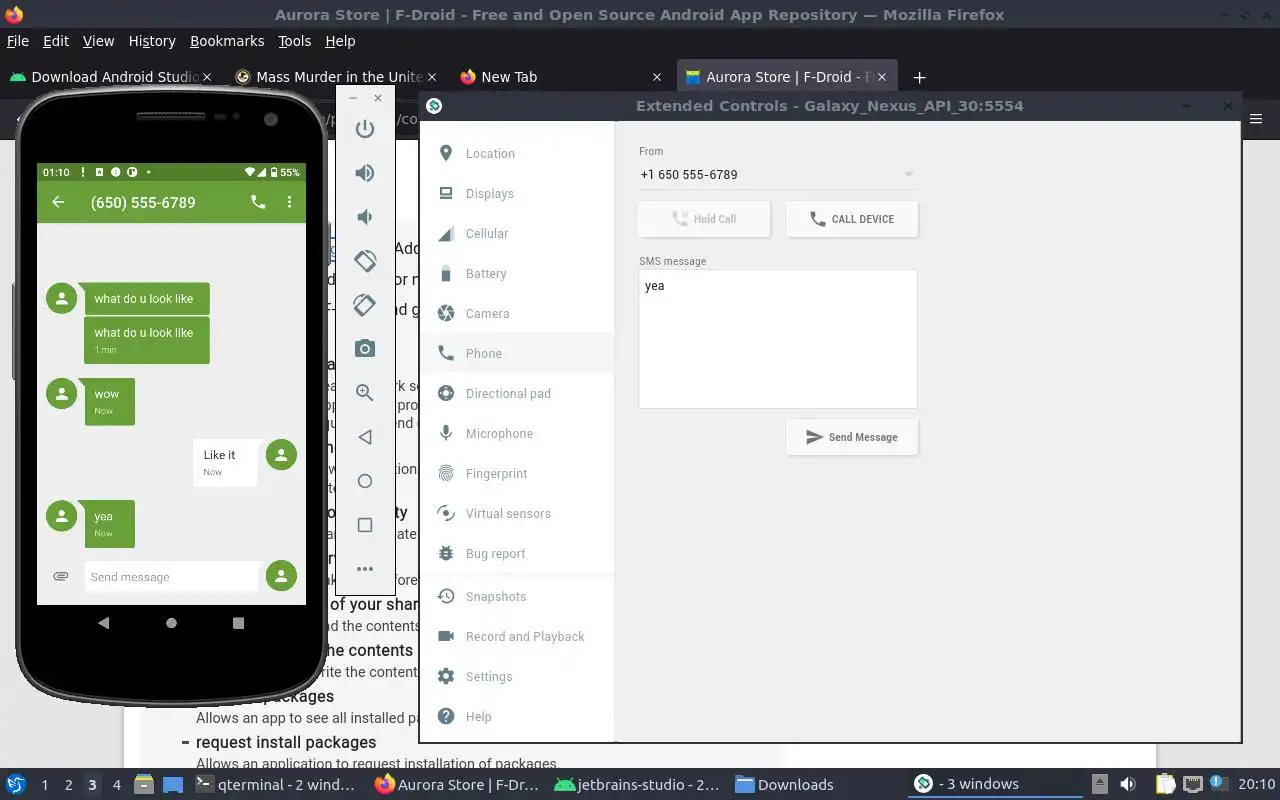
Task: Switch to the New Tab tab
Action: (x=560, y=77)
